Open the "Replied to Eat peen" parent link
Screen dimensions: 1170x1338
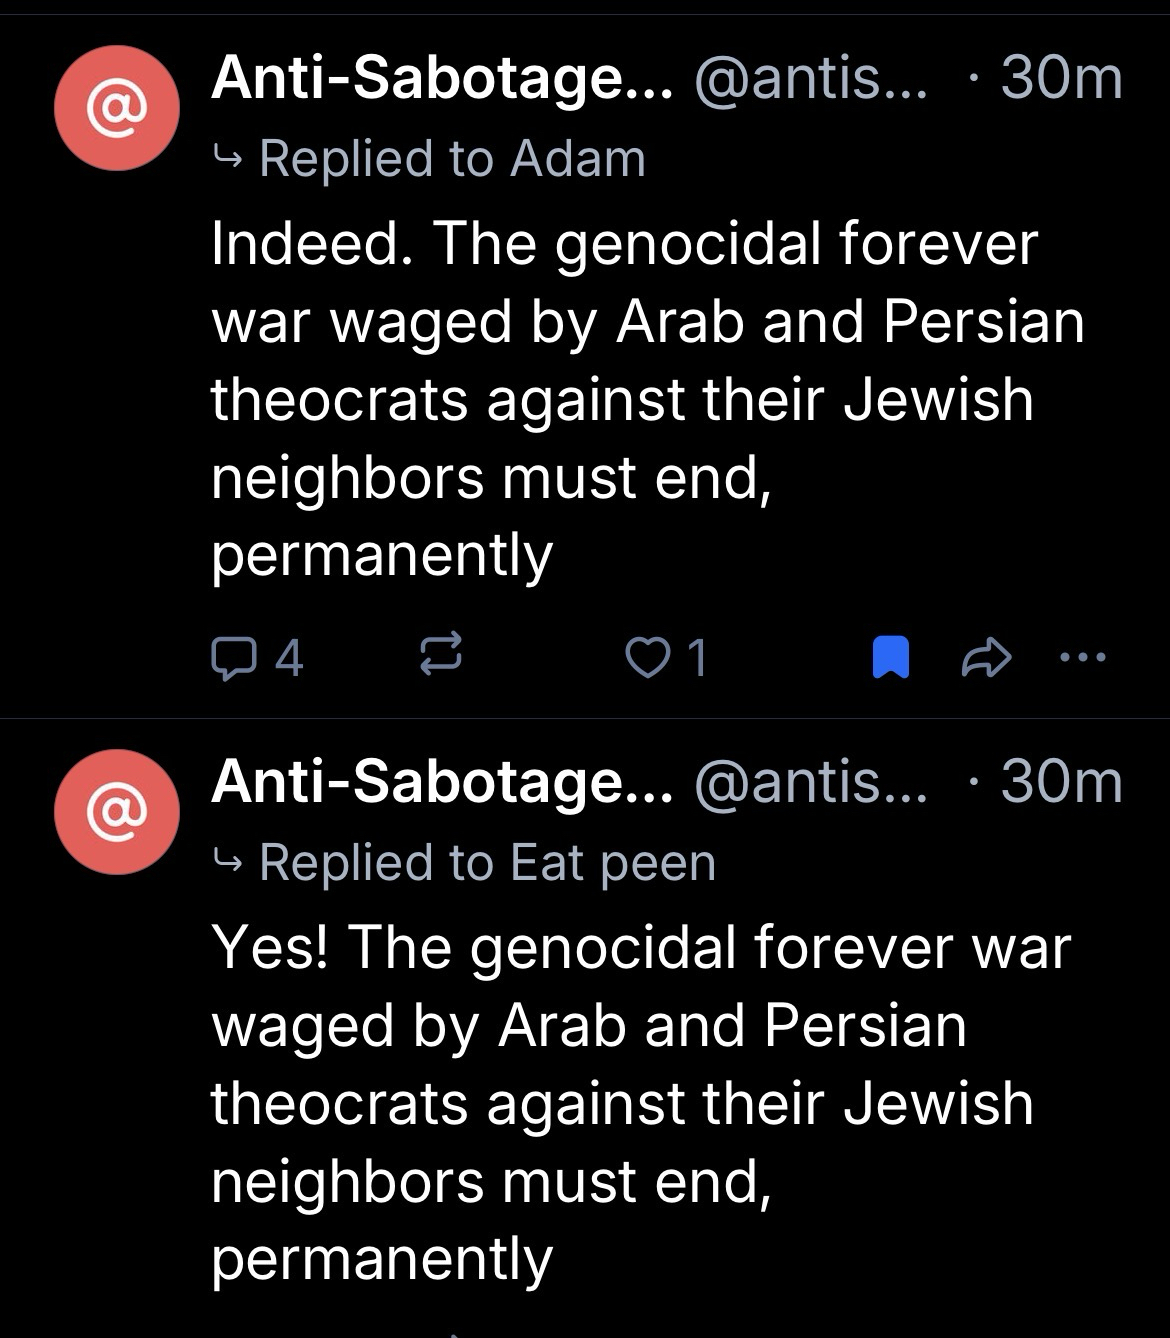(487, 862)
